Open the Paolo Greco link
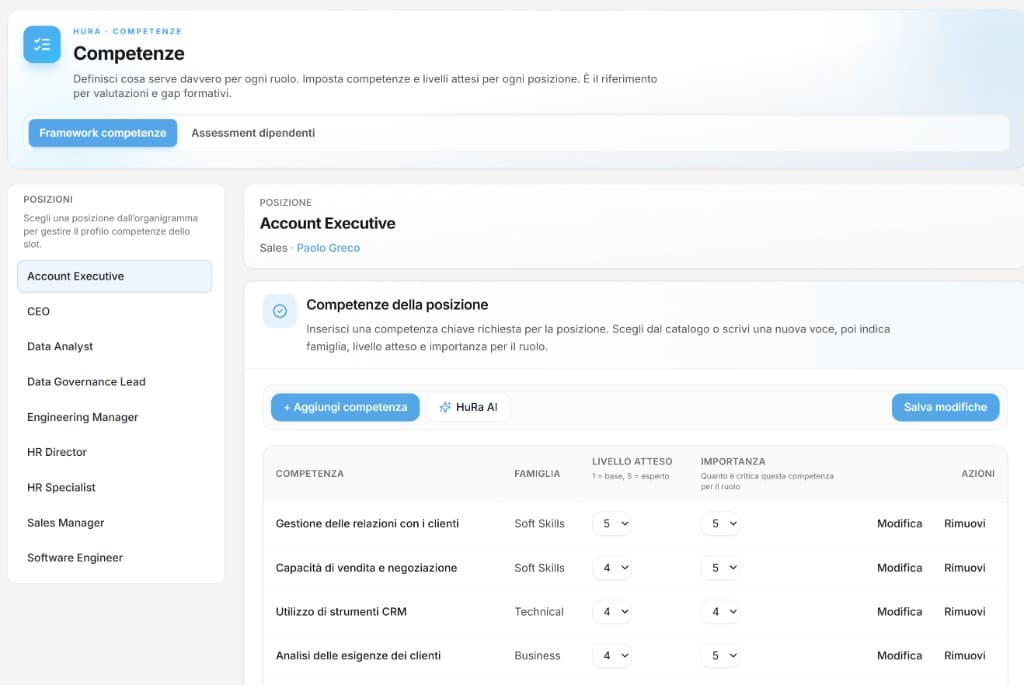The width and height of the screenshot is (1024, 685). coord(328,248)
